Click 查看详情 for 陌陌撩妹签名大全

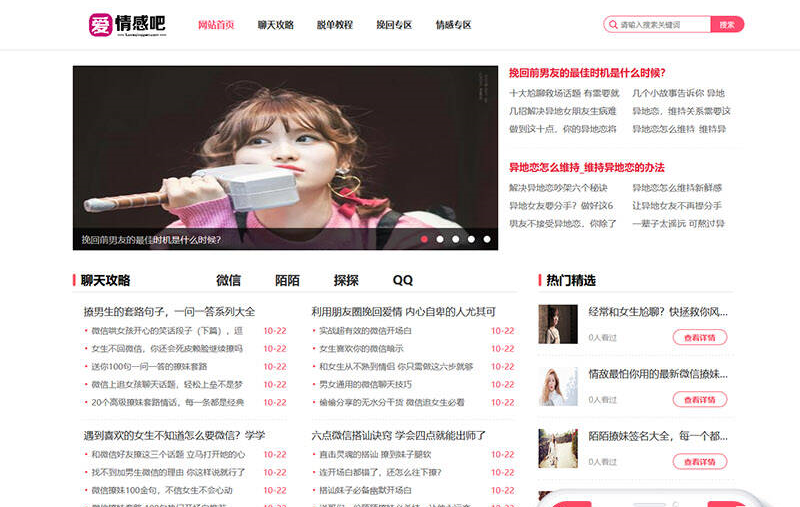click(x=699, y=462)
